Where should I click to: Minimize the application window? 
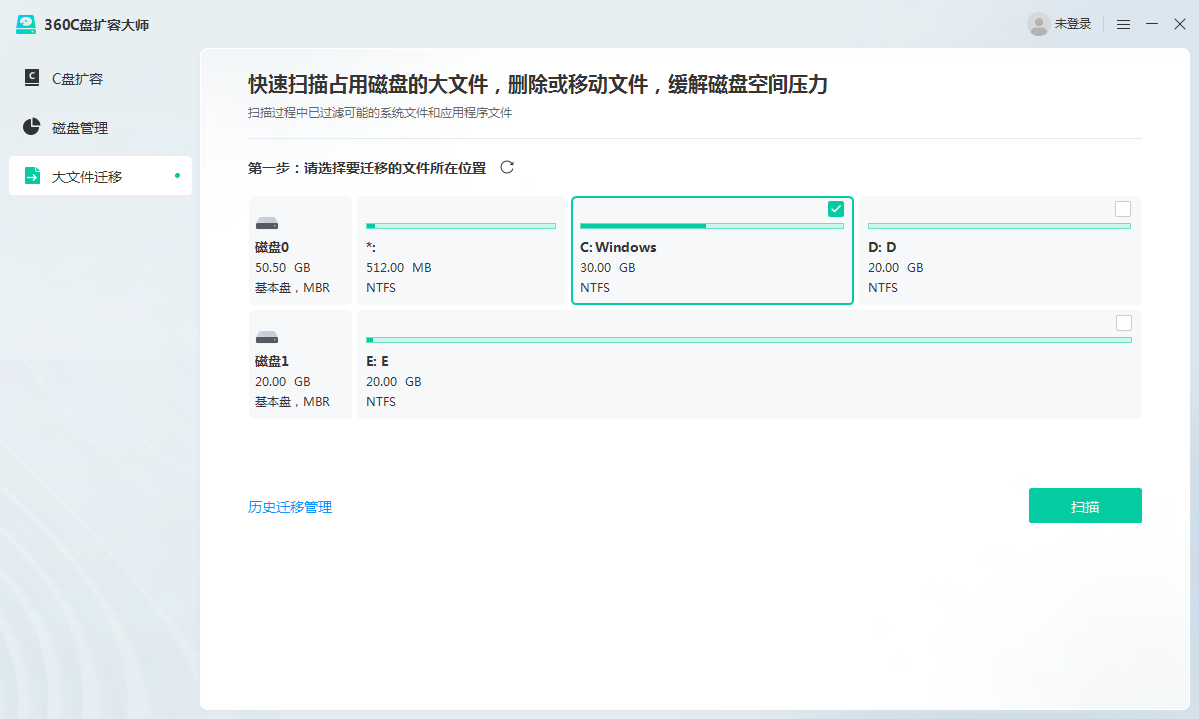click(1152, 24)
